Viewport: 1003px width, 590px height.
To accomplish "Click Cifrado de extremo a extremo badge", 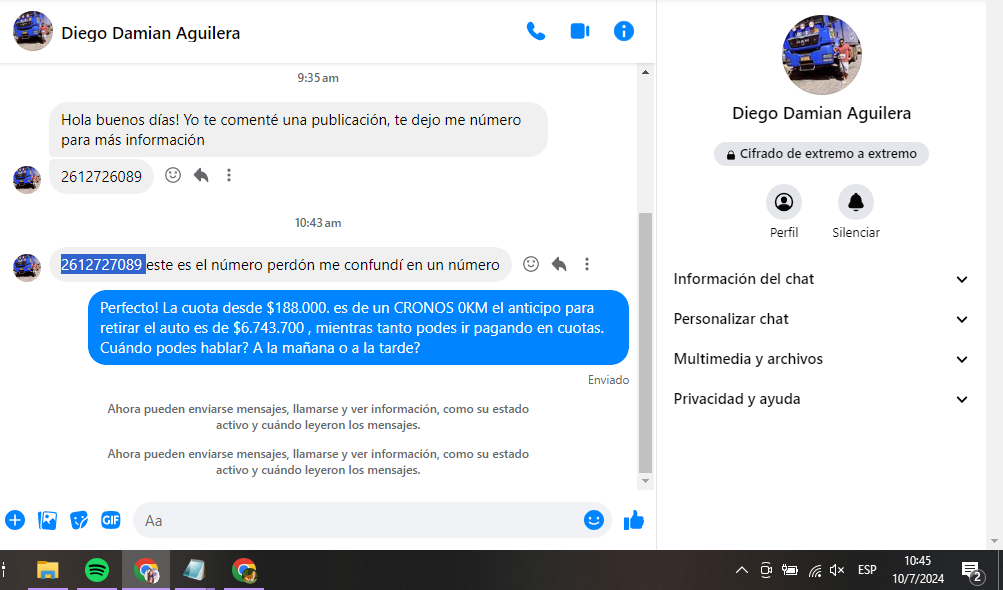I will pyautogui.click(x=821, y=154).
